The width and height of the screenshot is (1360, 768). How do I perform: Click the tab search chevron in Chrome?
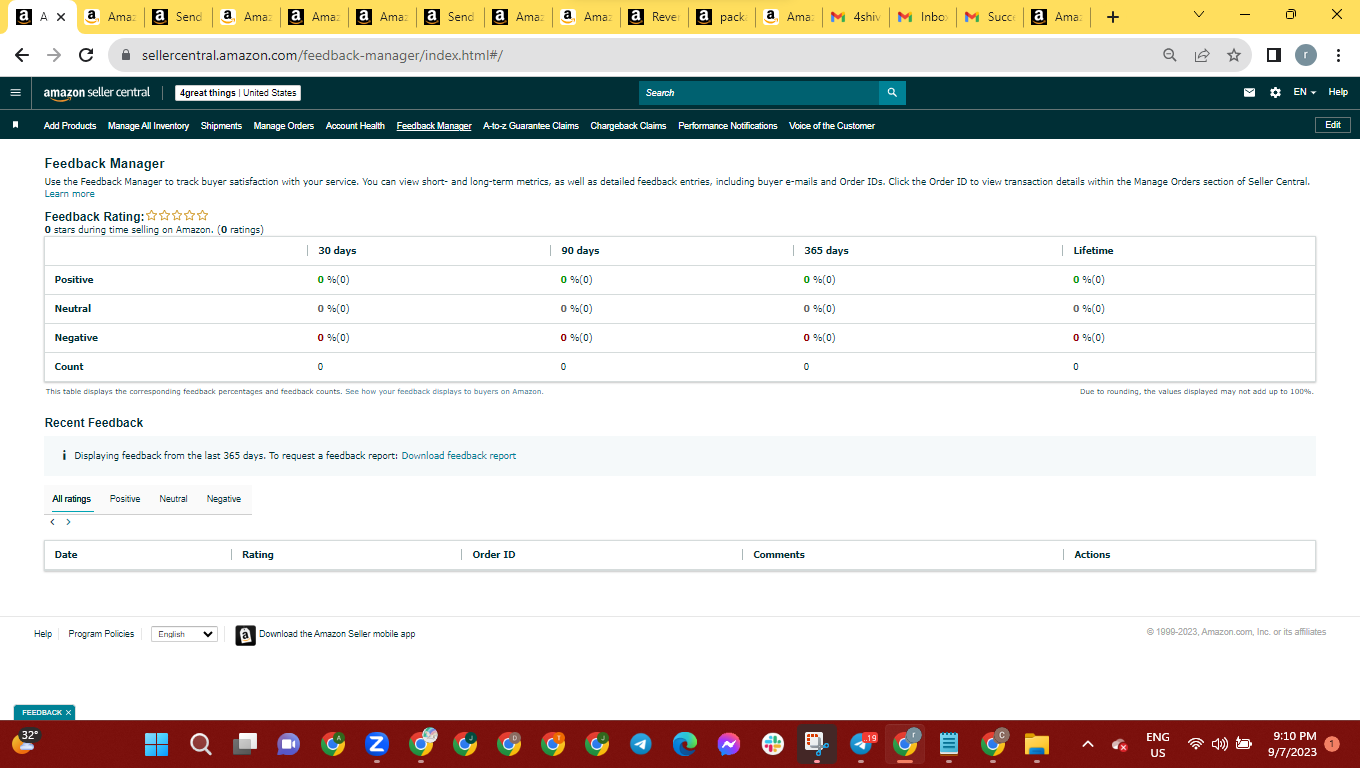click(x=1199, y=15)
